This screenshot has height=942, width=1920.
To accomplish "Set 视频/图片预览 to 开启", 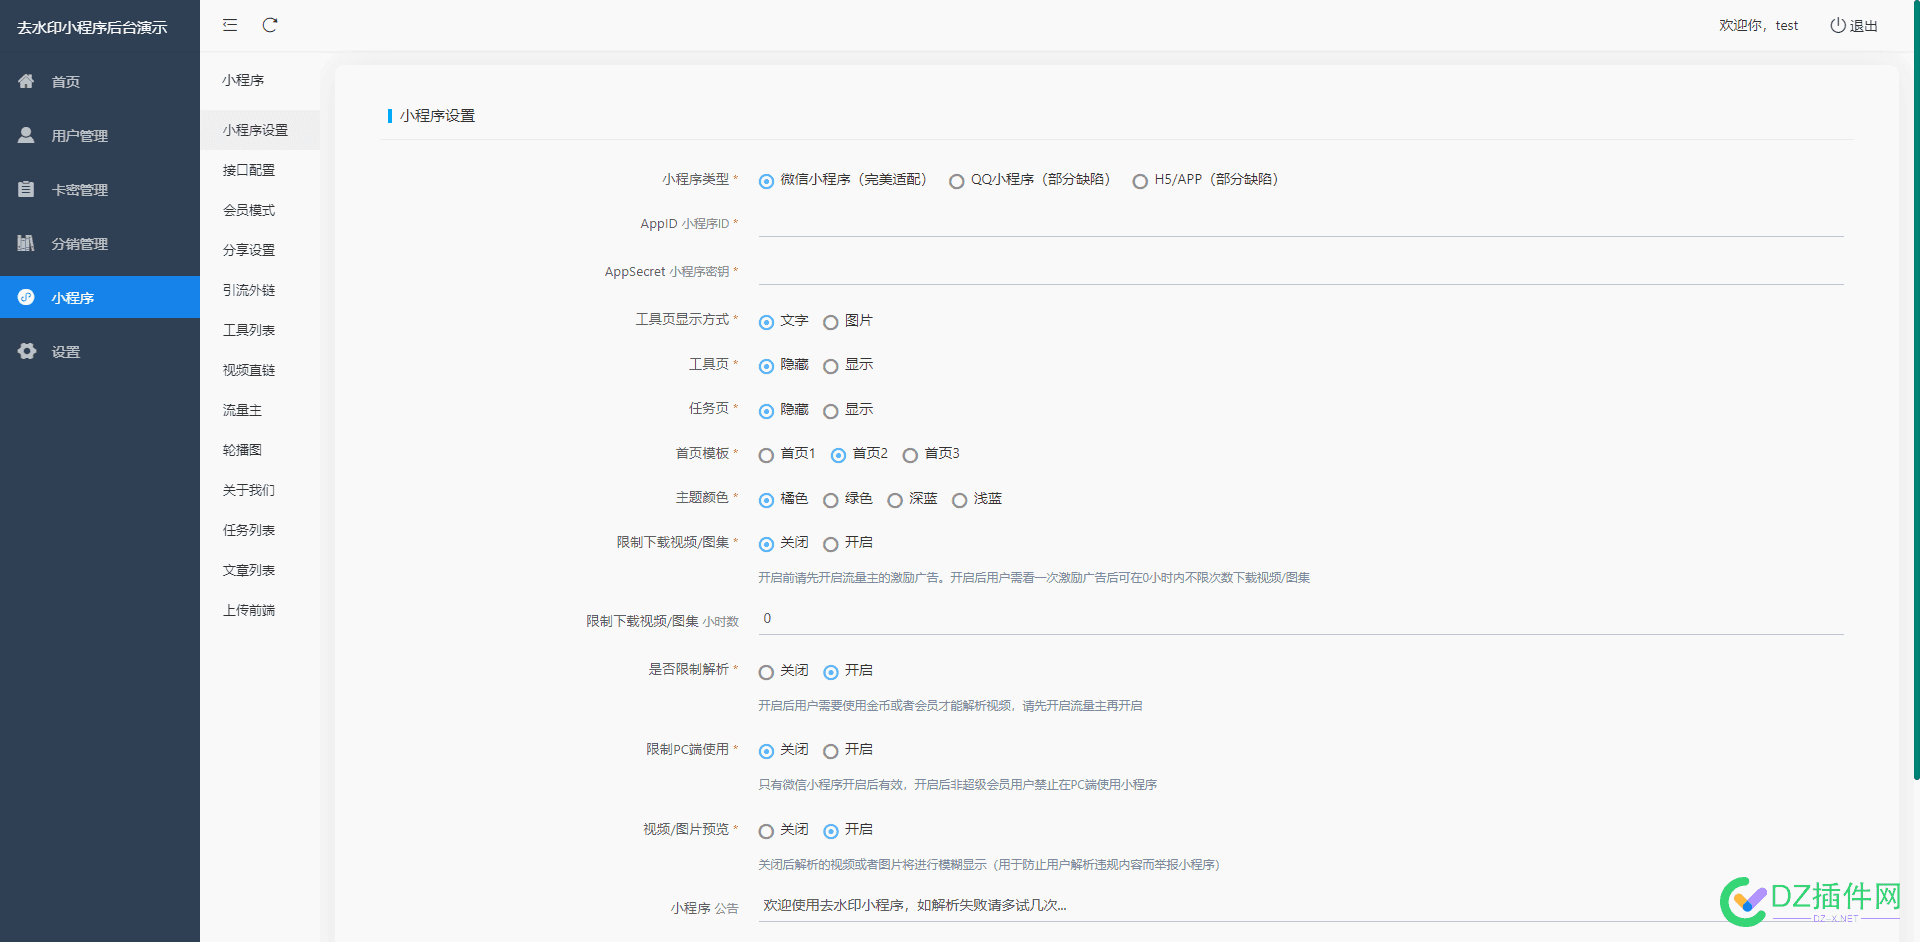I will [x=831, y=831].
